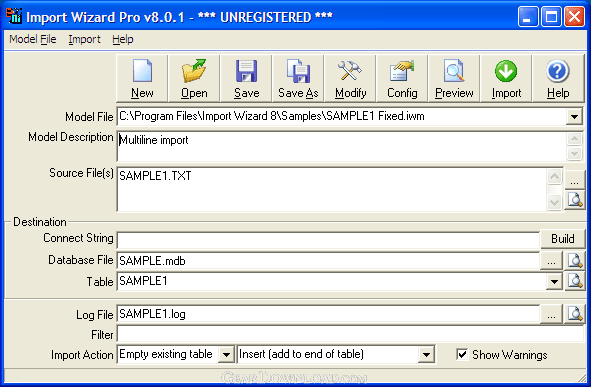View source file with magnifier icon
This screenshot has height=387, width=591.
point(575,200)
